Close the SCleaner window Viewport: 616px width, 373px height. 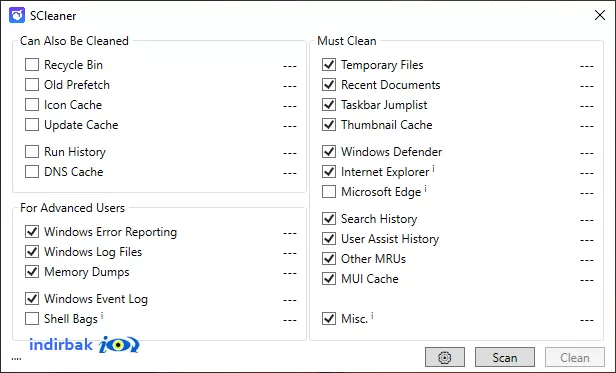click(600, 15)
